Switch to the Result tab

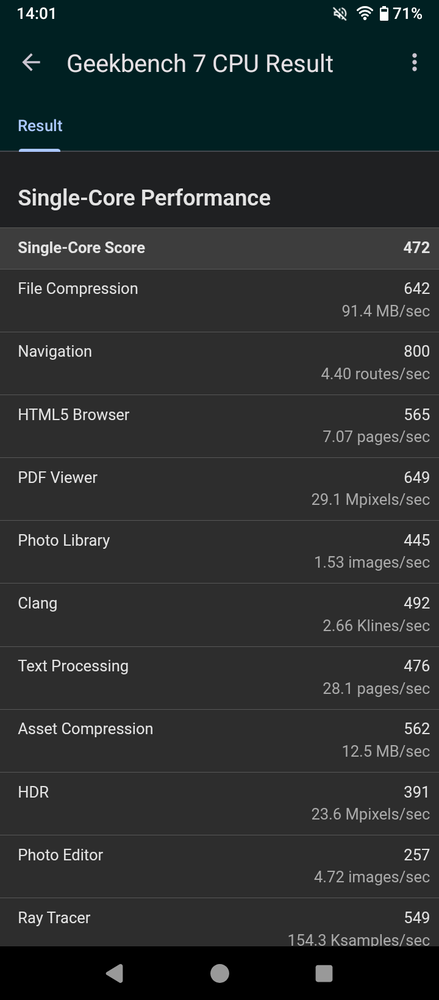[x=40, y=126]
